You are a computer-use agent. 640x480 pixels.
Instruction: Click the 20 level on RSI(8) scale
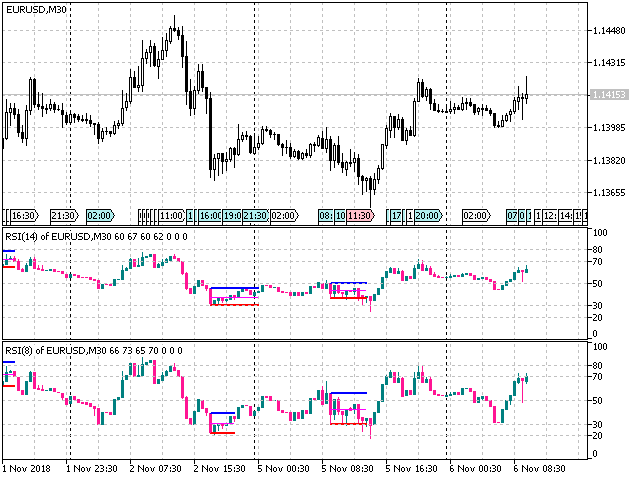[598, 436]
